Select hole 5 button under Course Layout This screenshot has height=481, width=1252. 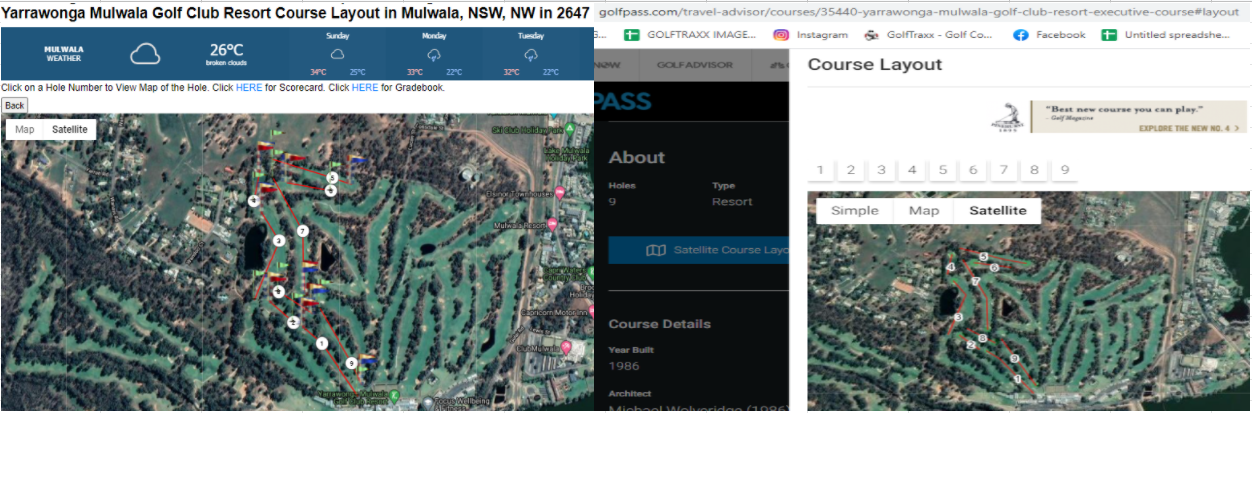click(943, 170)
